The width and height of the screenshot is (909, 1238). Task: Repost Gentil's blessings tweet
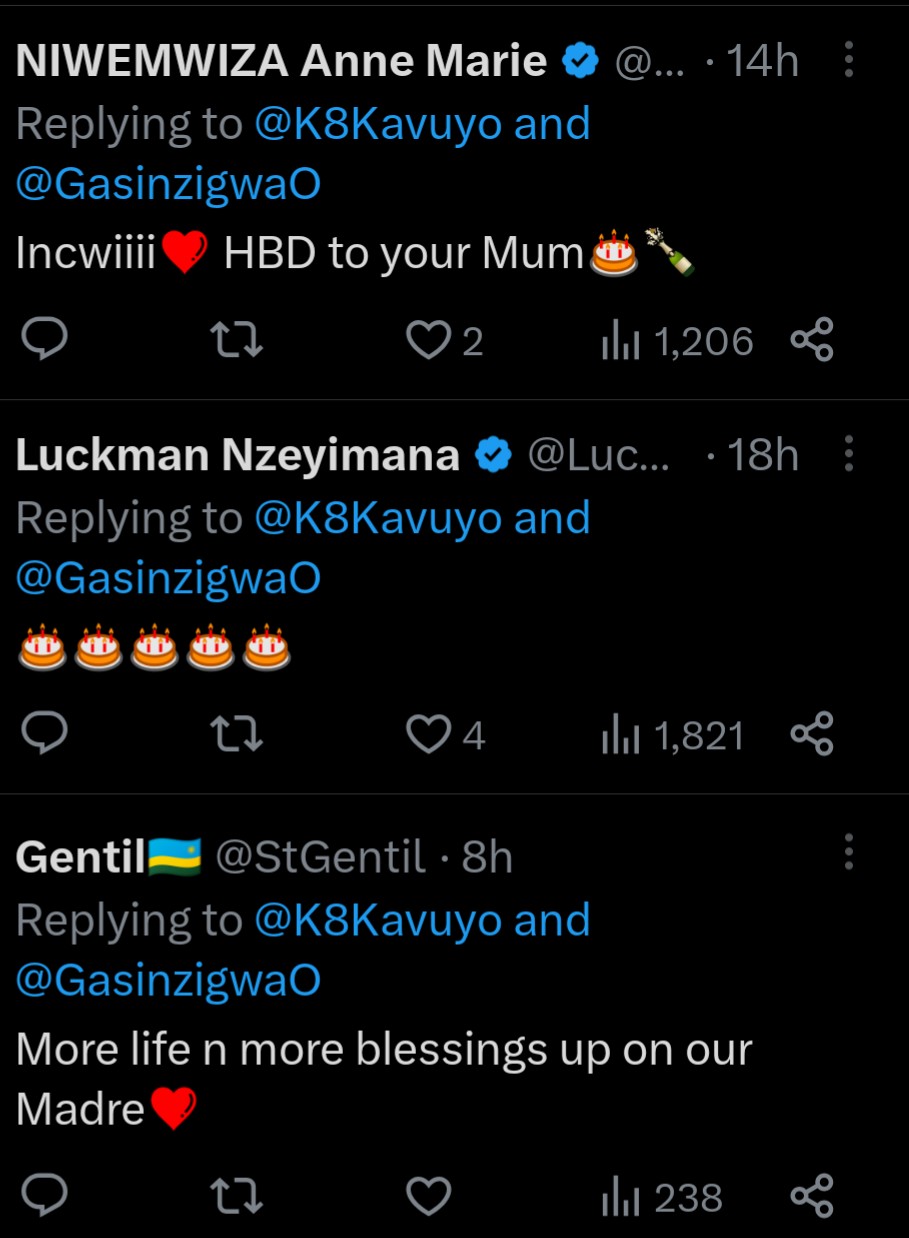(240, 1197)
